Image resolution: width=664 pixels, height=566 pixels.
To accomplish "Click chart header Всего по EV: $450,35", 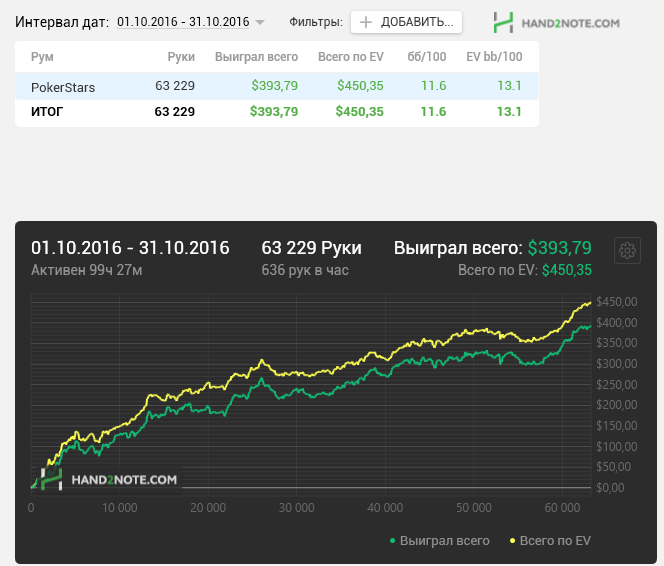I will pos(525,270).
